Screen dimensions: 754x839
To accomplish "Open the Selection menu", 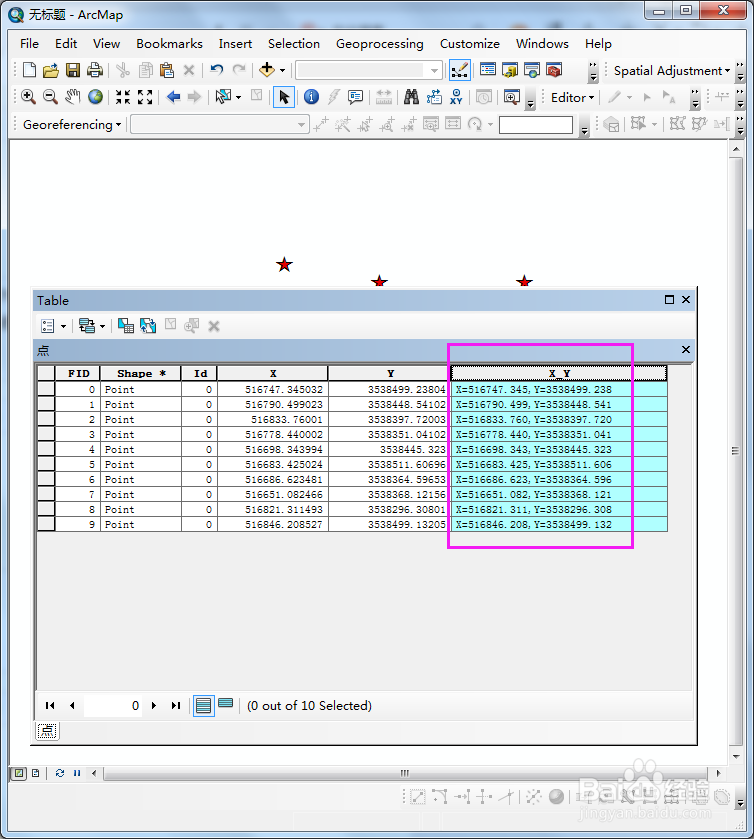I will pos(294,43).
